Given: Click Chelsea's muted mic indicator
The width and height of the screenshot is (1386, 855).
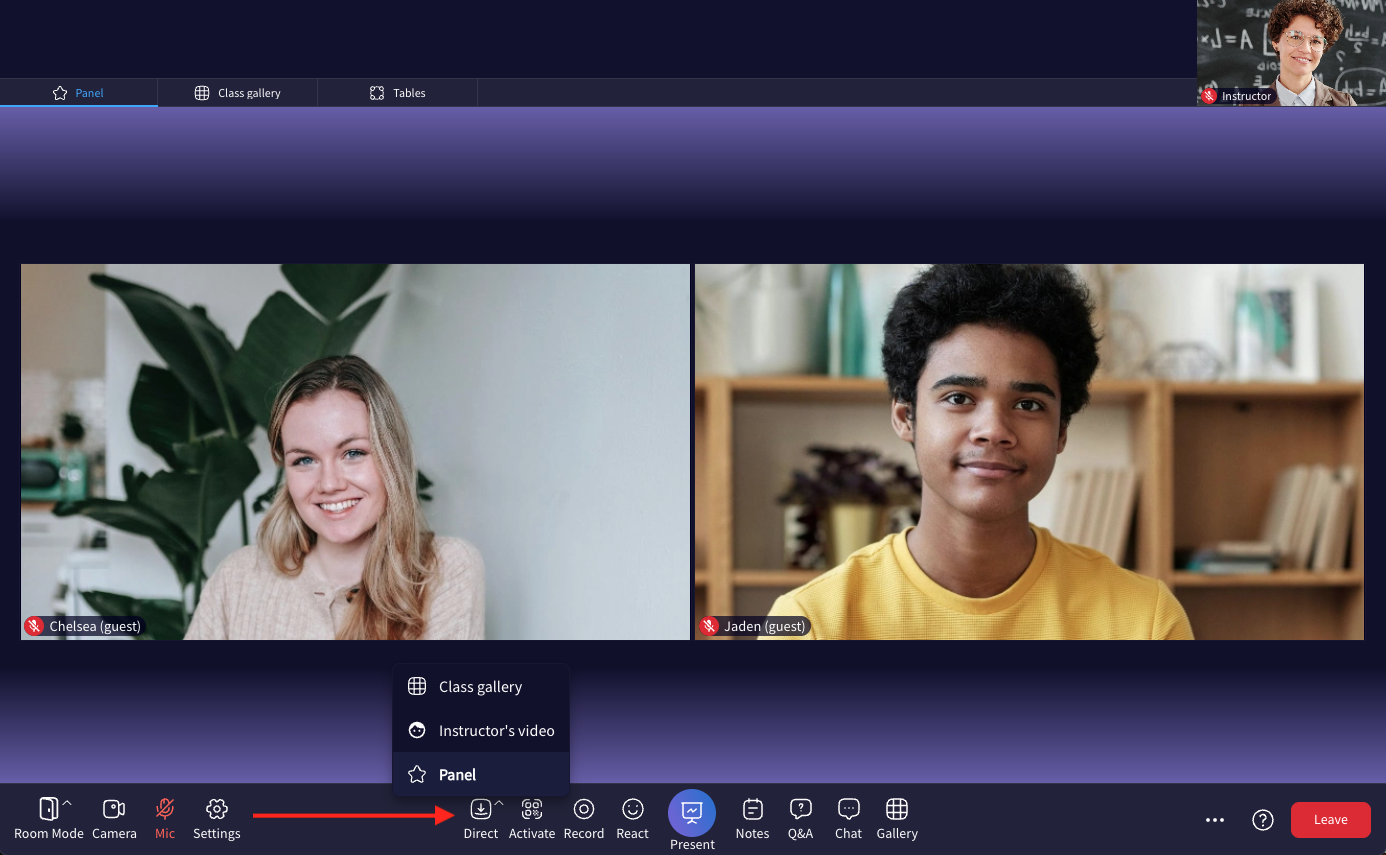Looking at the screenshot, I should pyautogui.click(x=35, y=626).
